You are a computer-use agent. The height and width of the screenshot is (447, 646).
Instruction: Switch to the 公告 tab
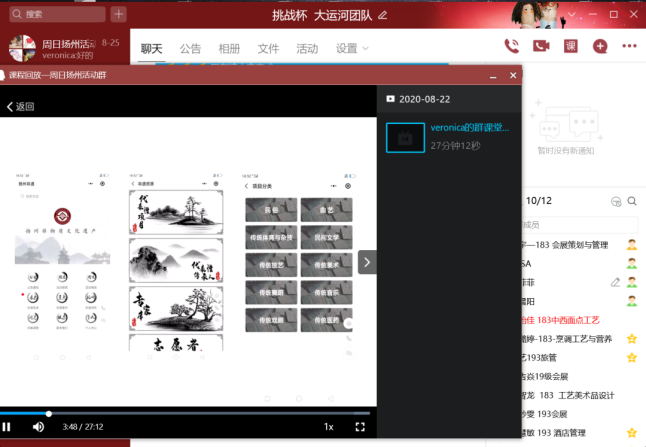click(x=190, y=48)
